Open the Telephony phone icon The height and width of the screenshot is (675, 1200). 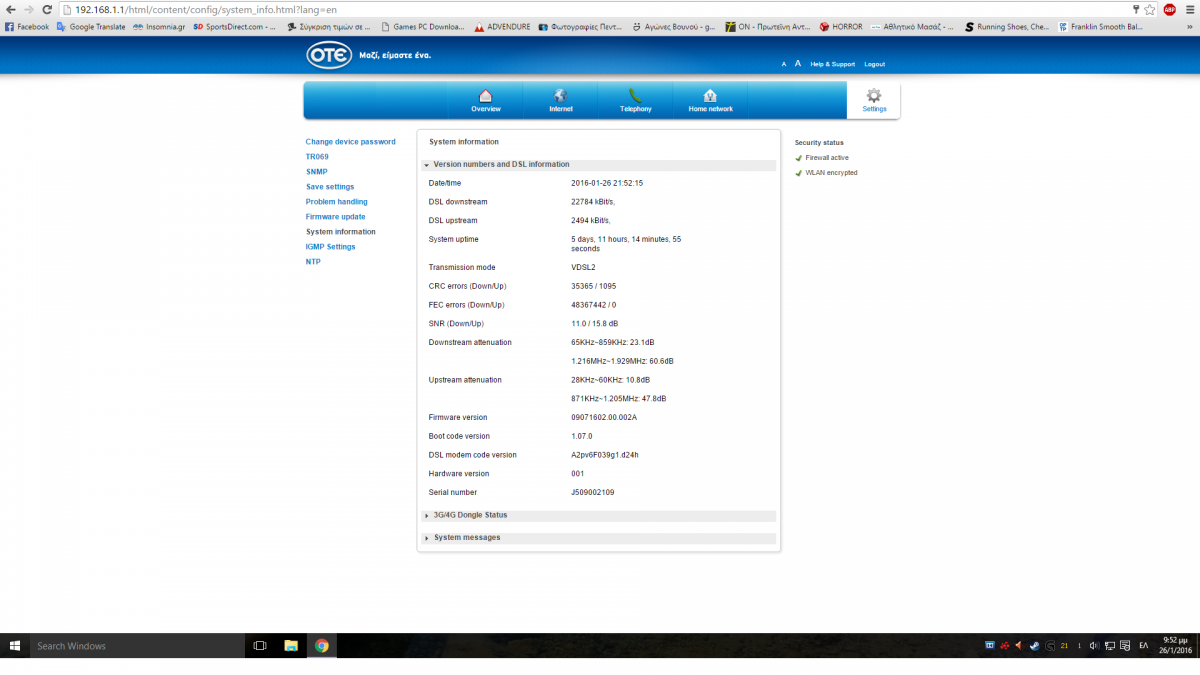point(635,96)
